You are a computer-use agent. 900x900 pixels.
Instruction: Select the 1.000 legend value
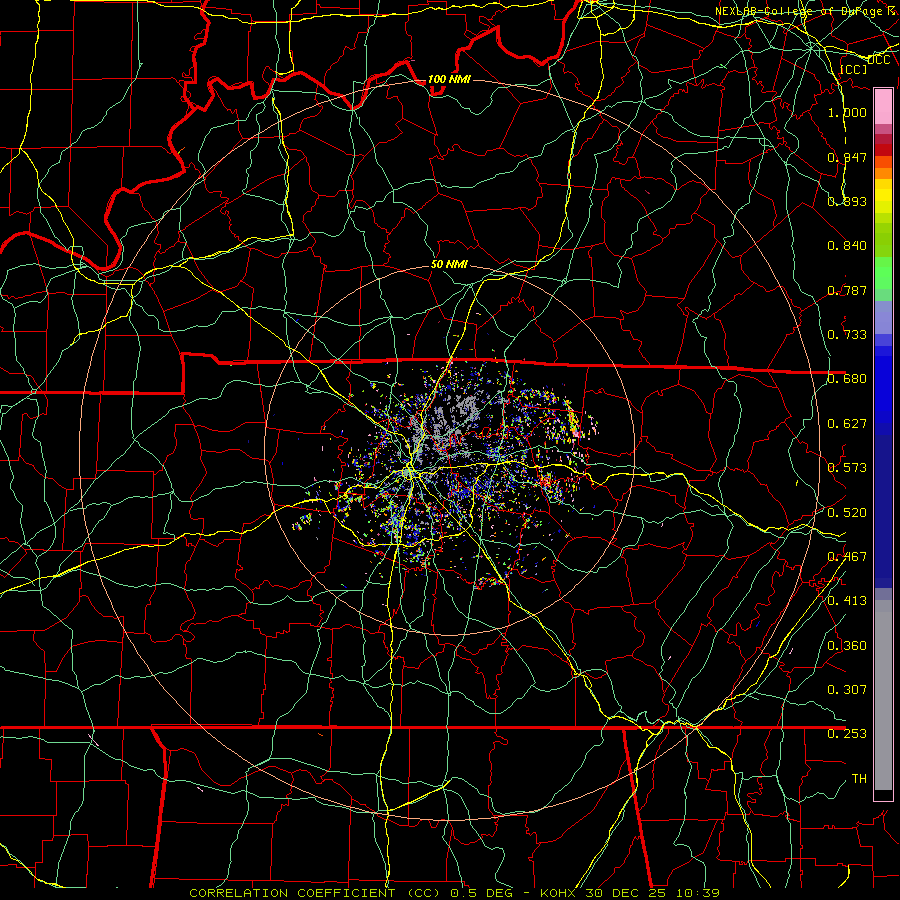847,112
